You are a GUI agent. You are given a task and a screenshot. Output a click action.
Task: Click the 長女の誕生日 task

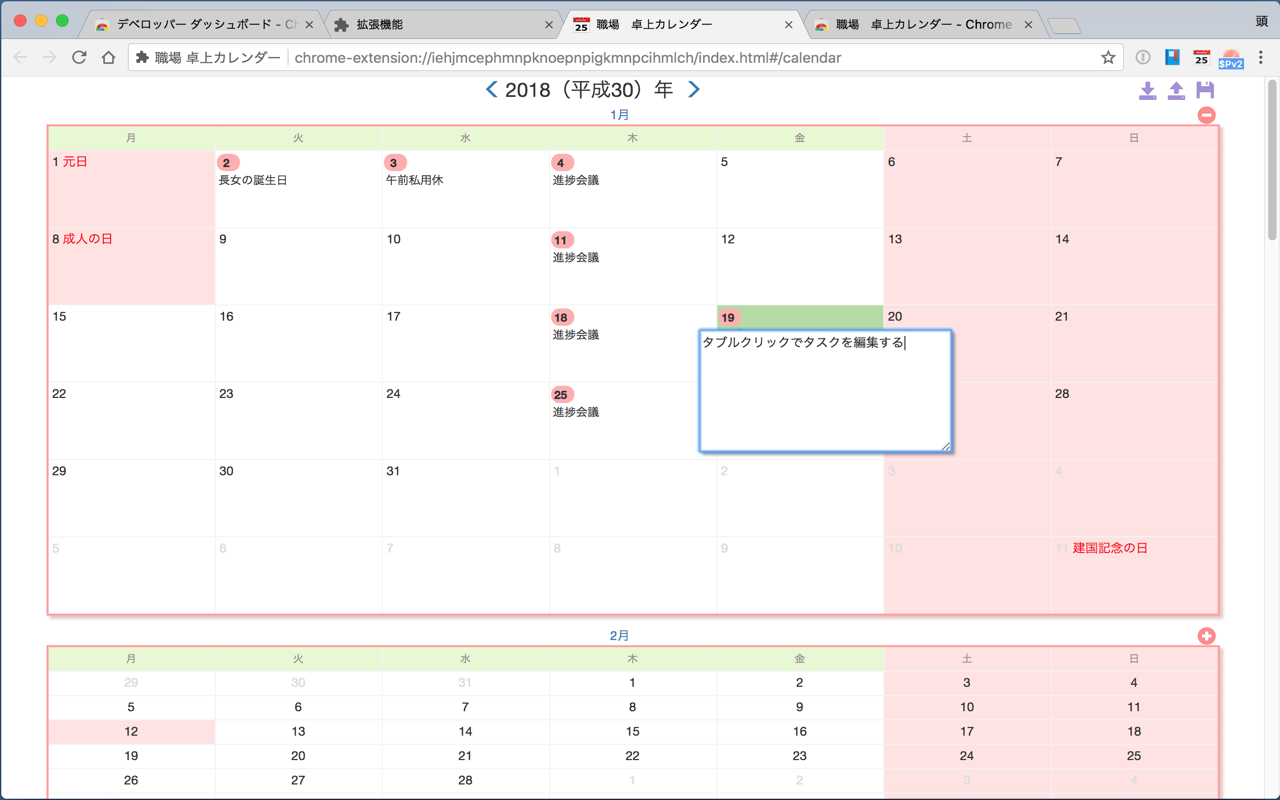tap(253, 180)
